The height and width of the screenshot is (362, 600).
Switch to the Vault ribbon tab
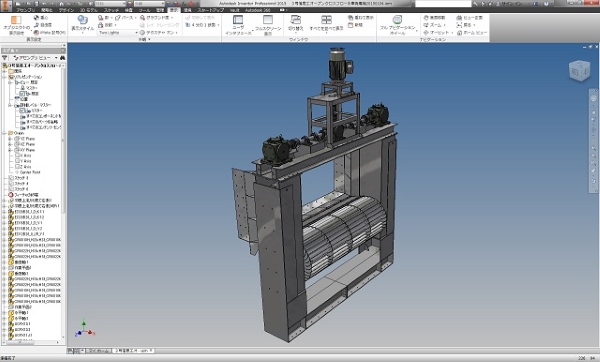tap(235, 10)
